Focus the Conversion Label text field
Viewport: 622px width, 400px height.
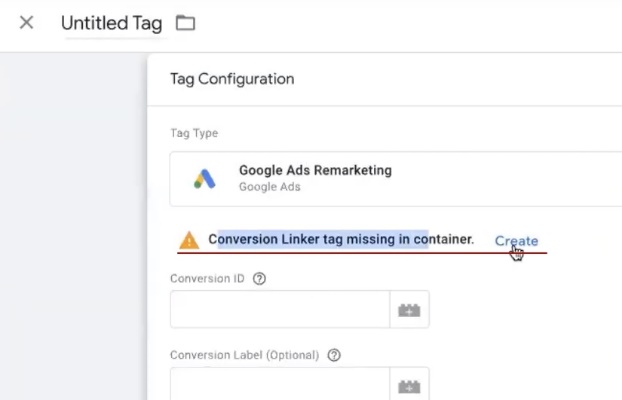(279, 385)
